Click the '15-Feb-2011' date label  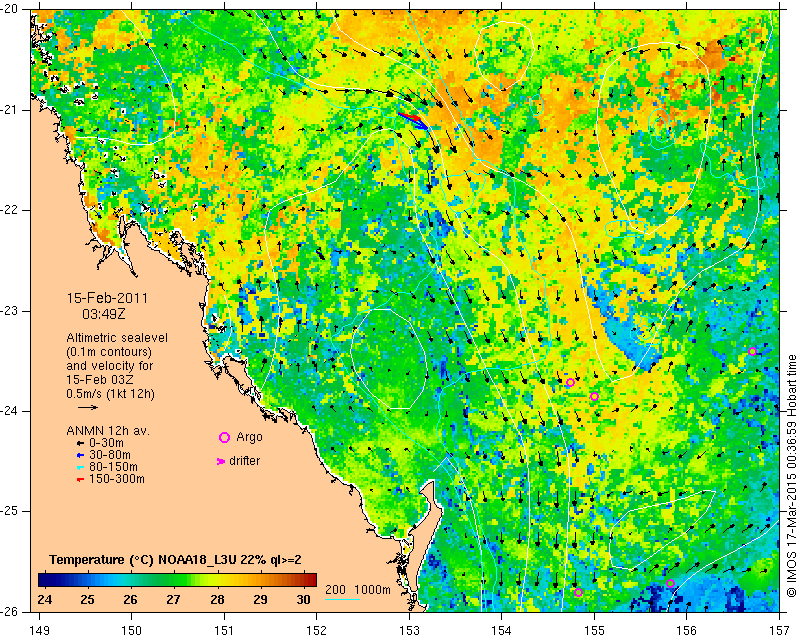(x=107, y=298)
